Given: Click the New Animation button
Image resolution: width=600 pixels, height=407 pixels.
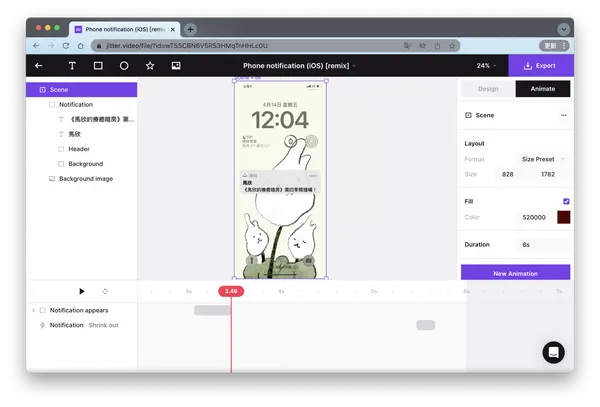Looking at the screenshot, I should tap(515, 273).
